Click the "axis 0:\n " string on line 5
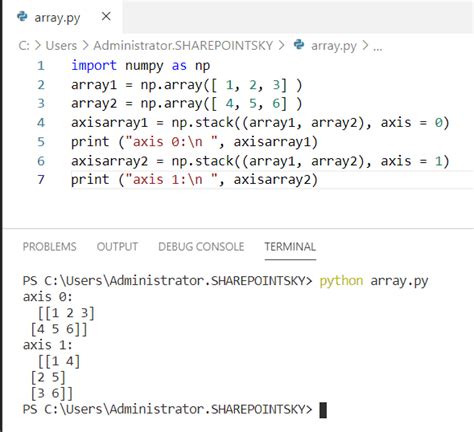Image resolution: width=474 pixels, height=432 pixels. [x=171, y=142]
